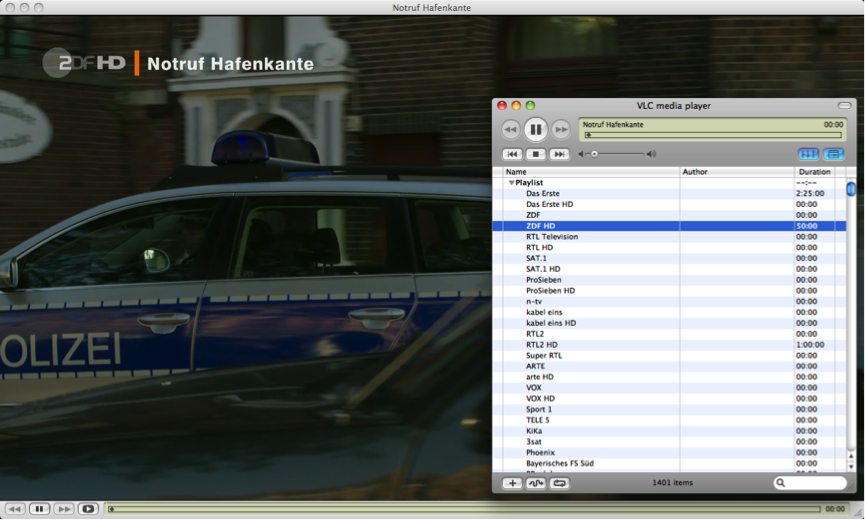Skip to next playlist item

point(559,154)
